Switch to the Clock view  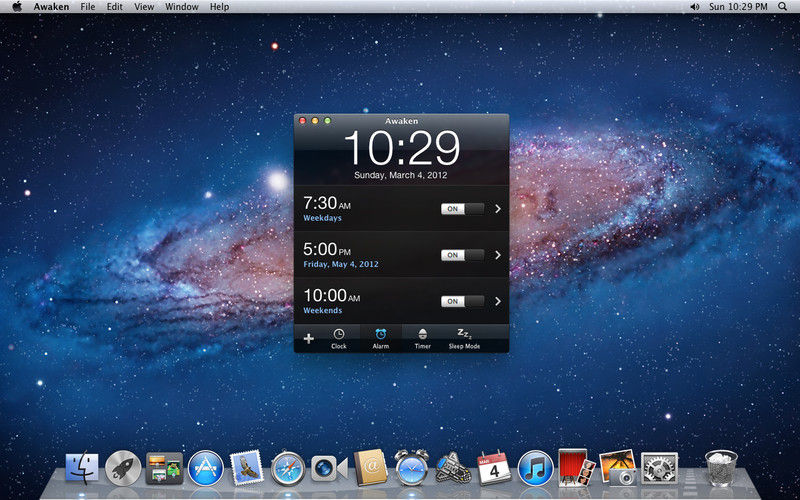[339, 339]
